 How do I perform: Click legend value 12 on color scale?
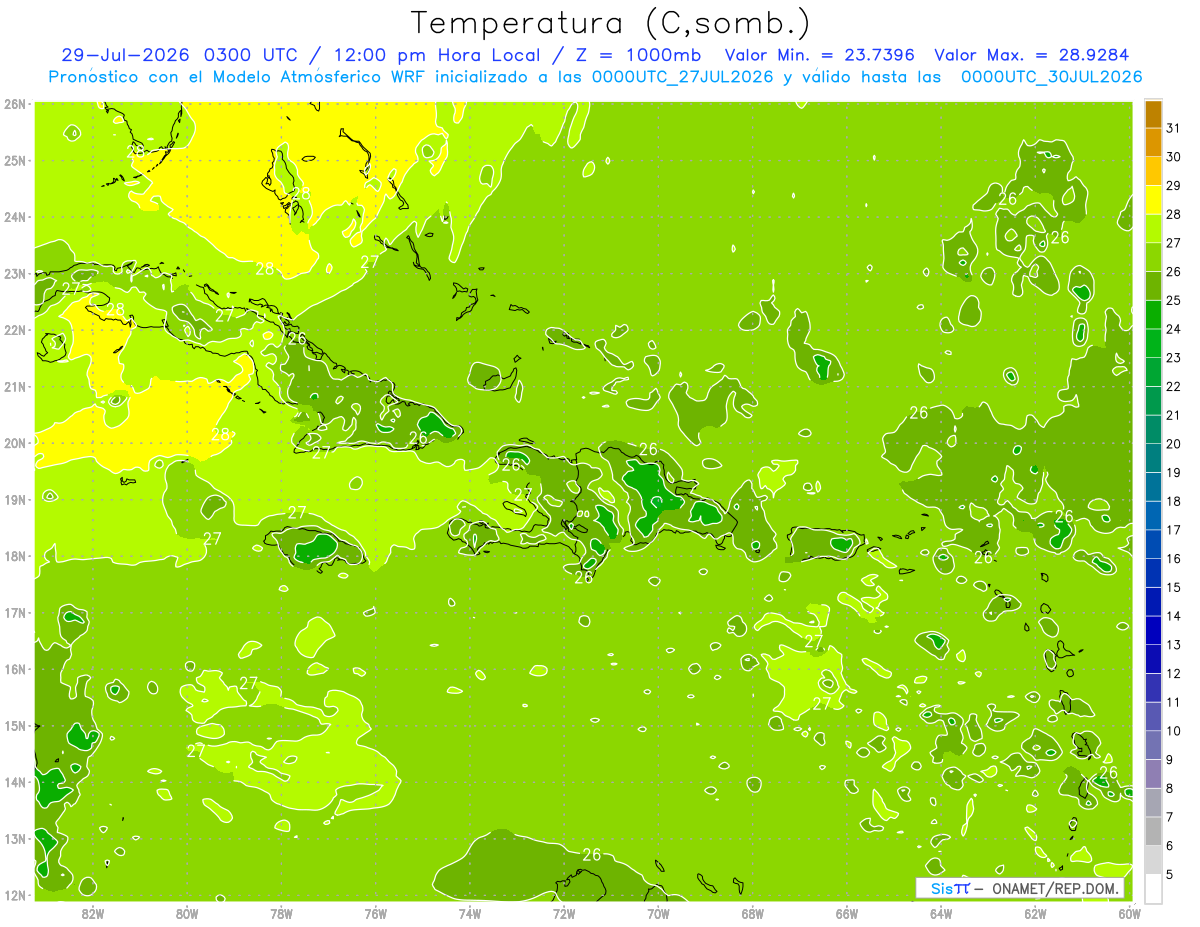1174,674
